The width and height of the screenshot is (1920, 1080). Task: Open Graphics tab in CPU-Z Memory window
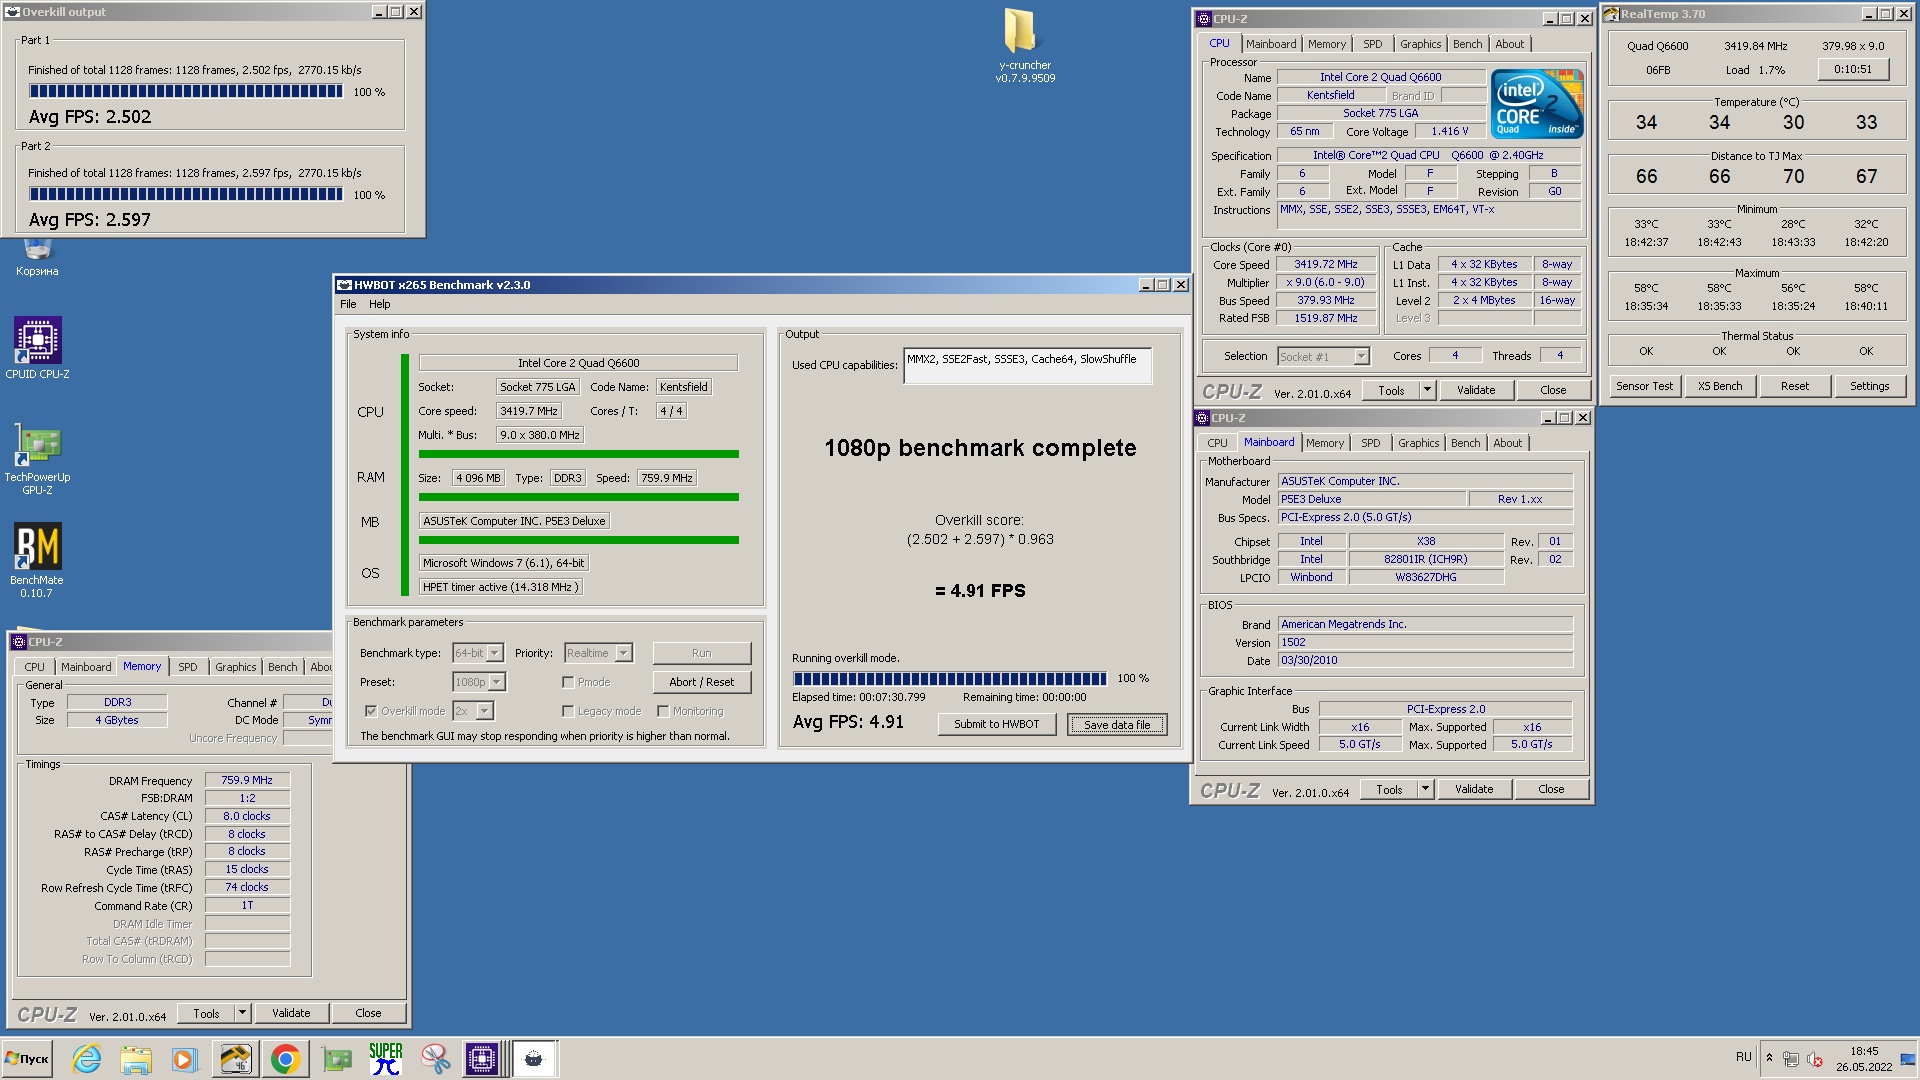236,667
